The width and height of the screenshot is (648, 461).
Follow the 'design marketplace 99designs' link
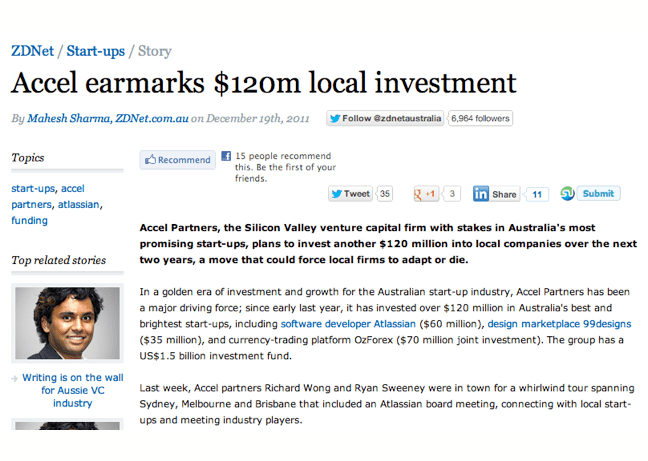pos(559,324)
